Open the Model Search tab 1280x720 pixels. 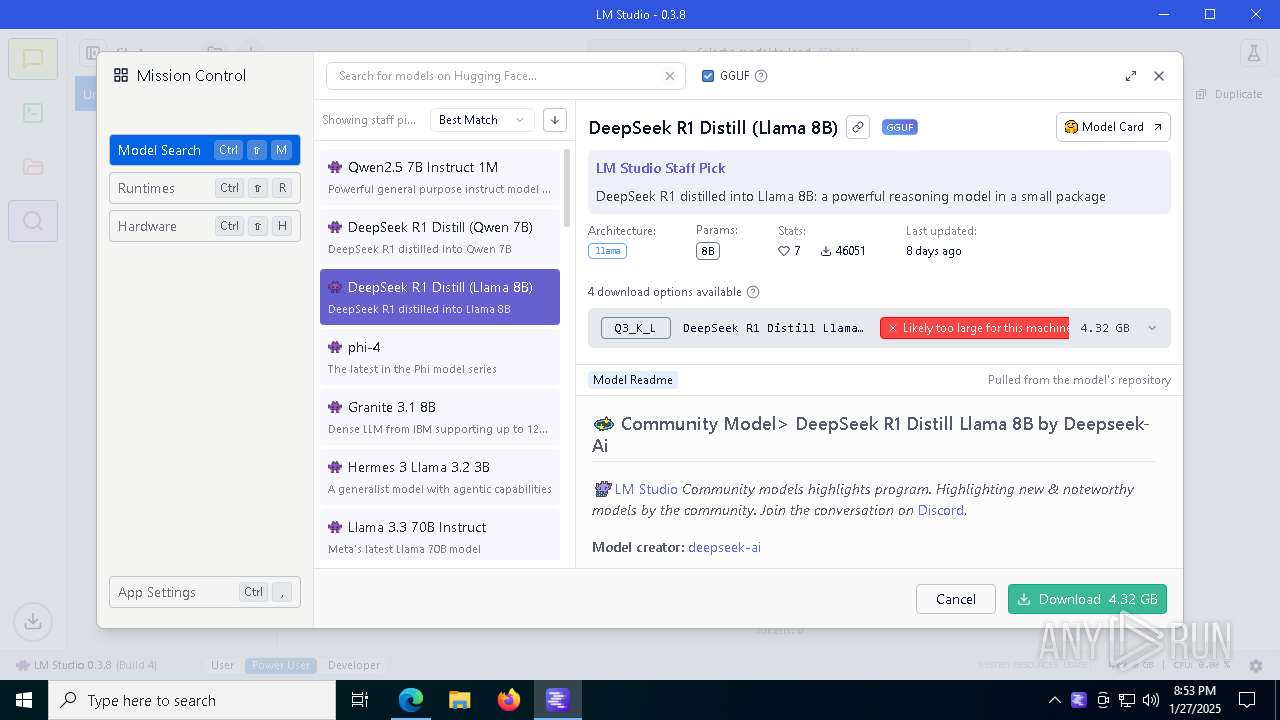(205, 150)
